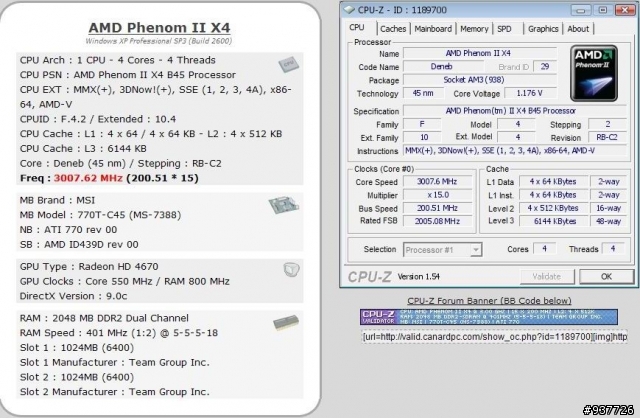Open the SPD tab
Viewport: 640px width, 418px height.
pos(504,29)
